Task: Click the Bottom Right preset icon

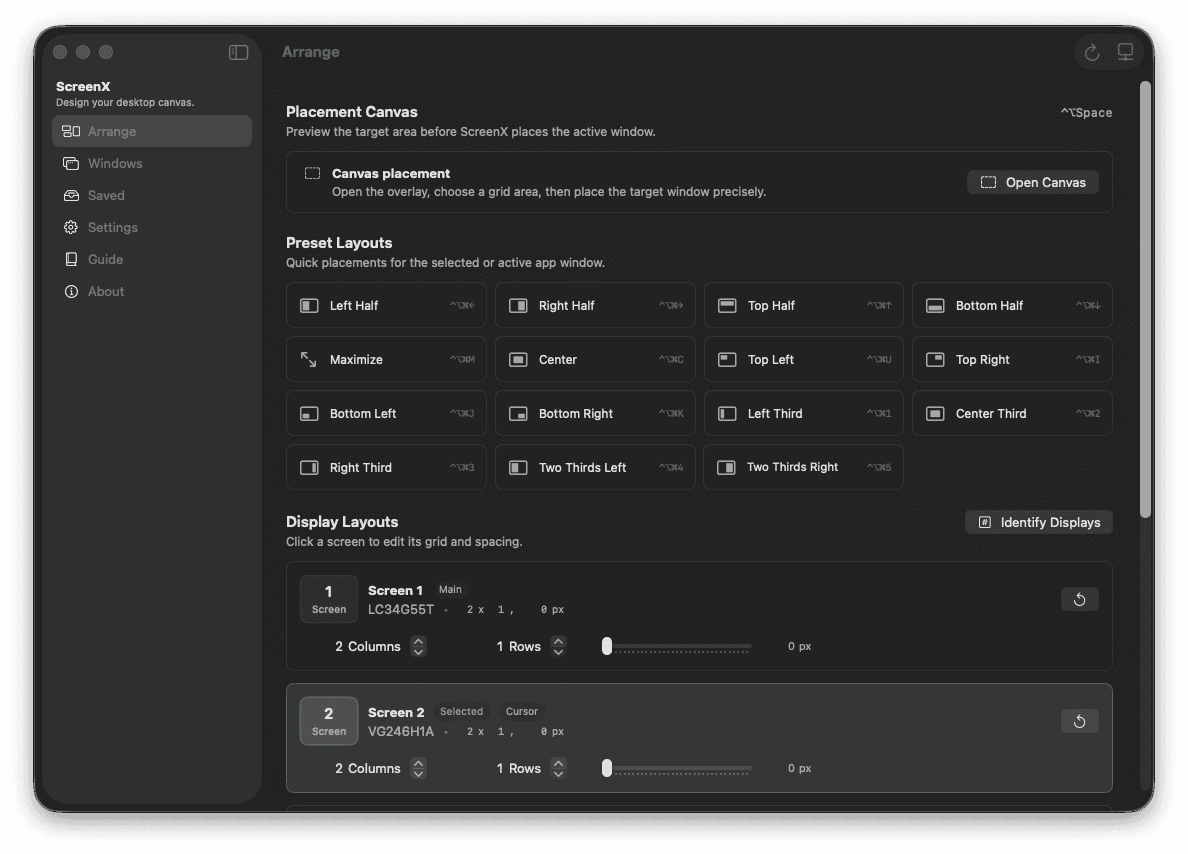Action: [518, 414]
